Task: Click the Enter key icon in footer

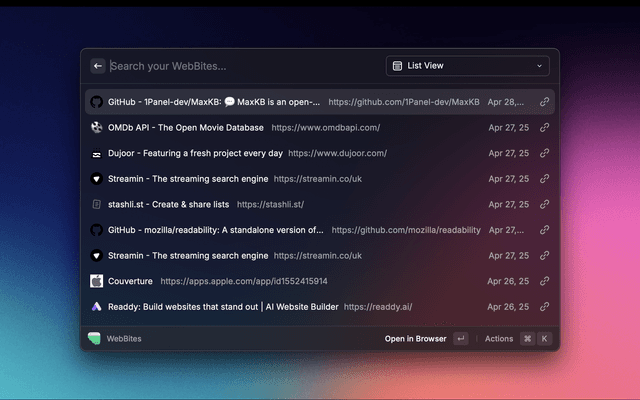Action: pyautogui.click(x=460, y=339)
